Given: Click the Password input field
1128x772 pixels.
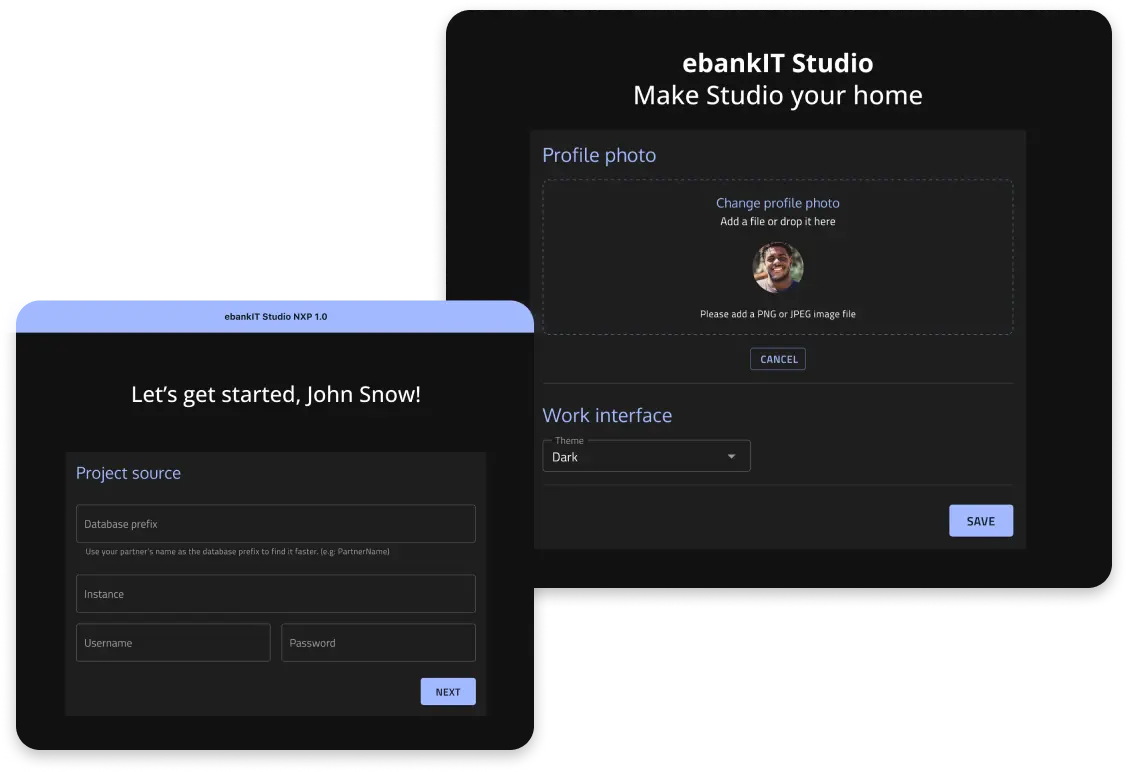Looking at the screenshot, I should tap(378, 642).
